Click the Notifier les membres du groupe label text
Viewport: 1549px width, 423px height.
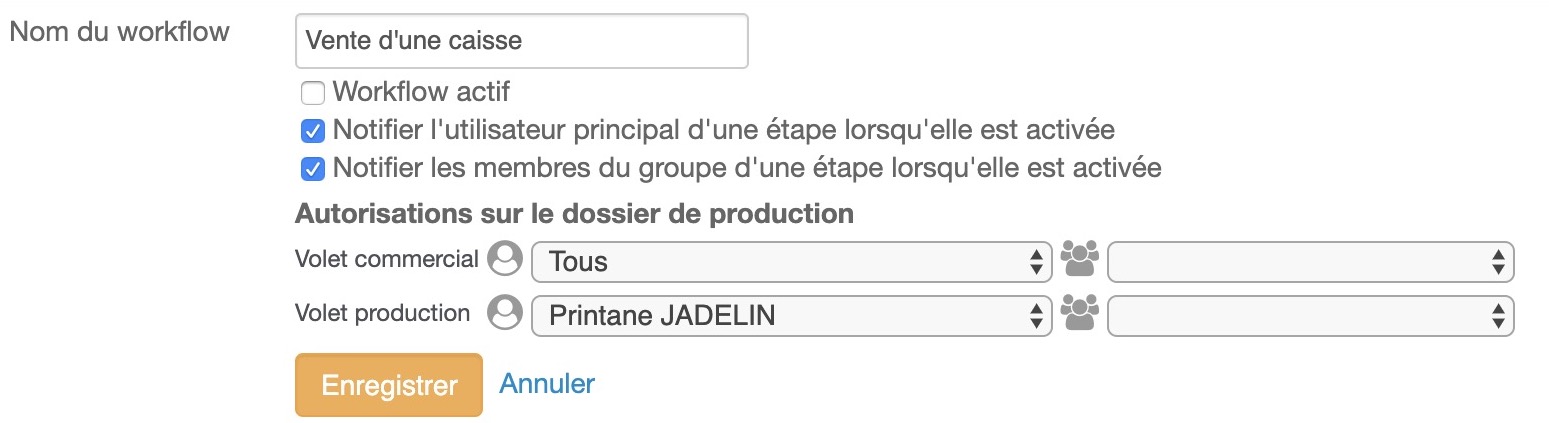(x=747, y=168)
